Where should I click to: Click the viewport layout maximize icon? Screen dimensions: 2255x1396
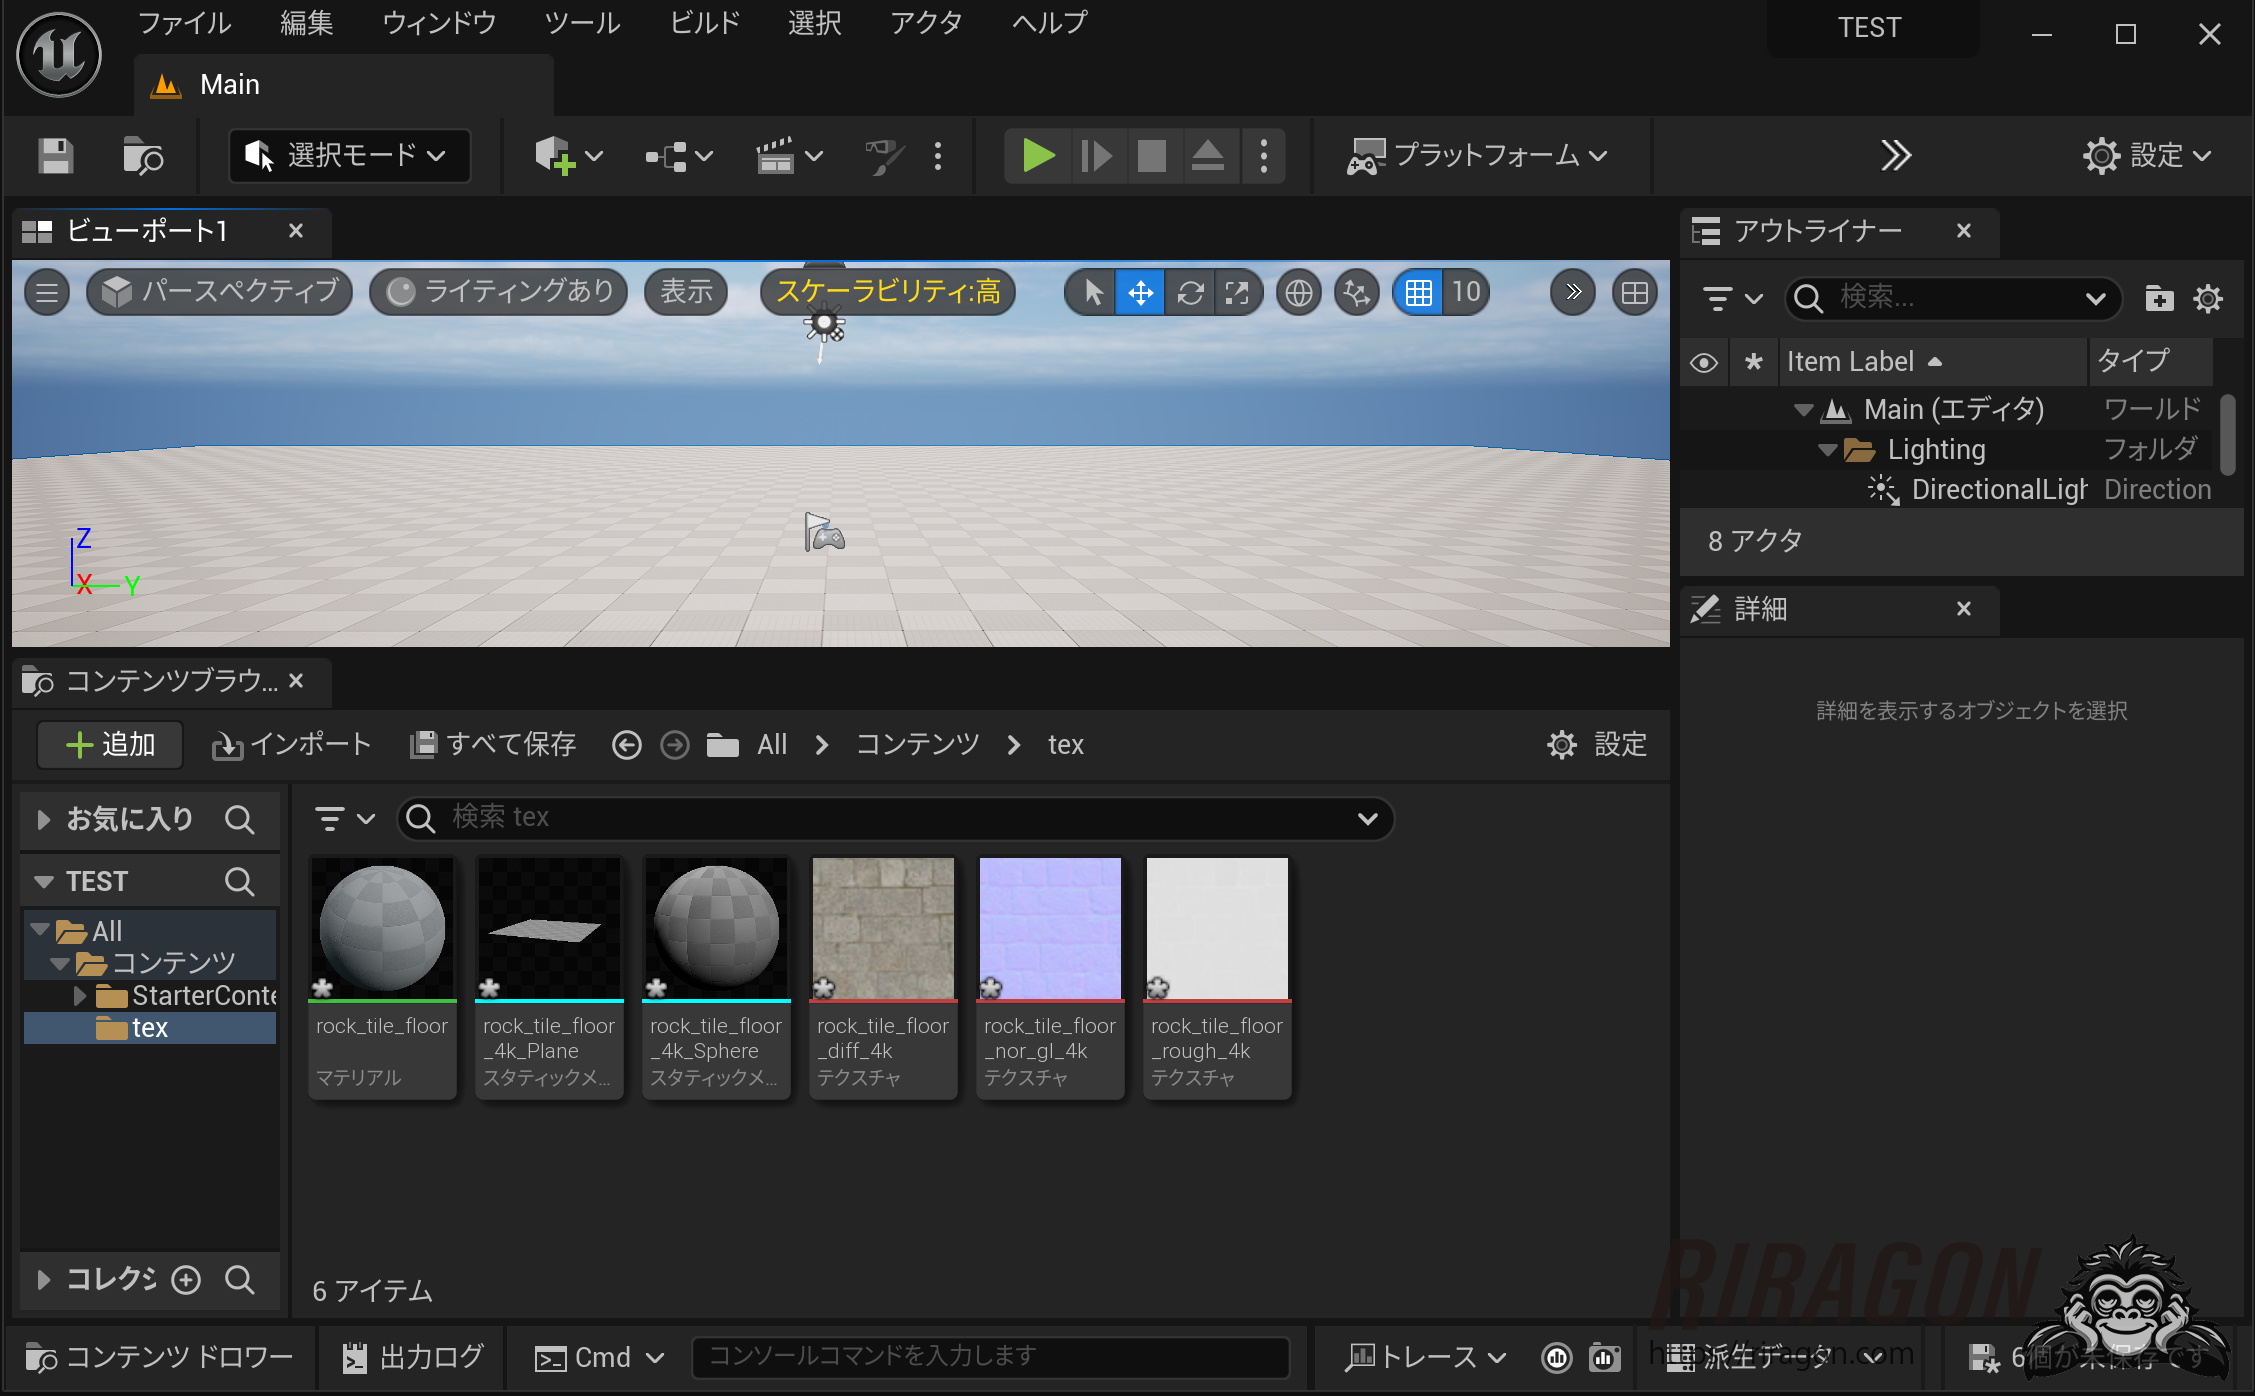click(x=1634, y=293)
